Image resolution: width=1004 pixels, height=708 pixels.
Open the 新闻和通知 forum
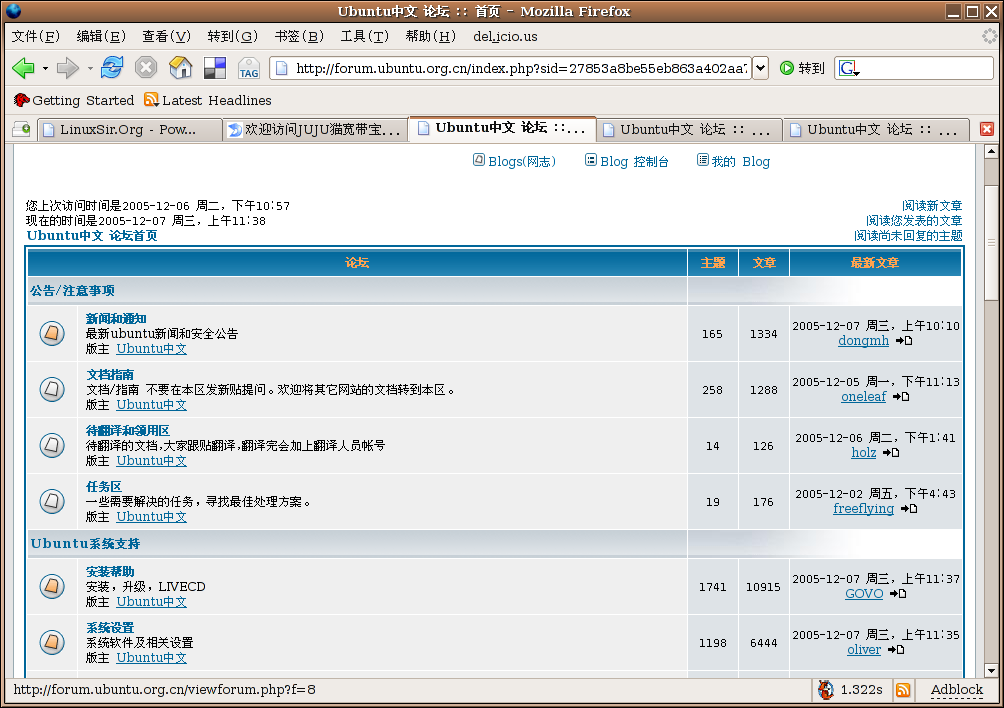pyautogui.click(x=116, y=318)
